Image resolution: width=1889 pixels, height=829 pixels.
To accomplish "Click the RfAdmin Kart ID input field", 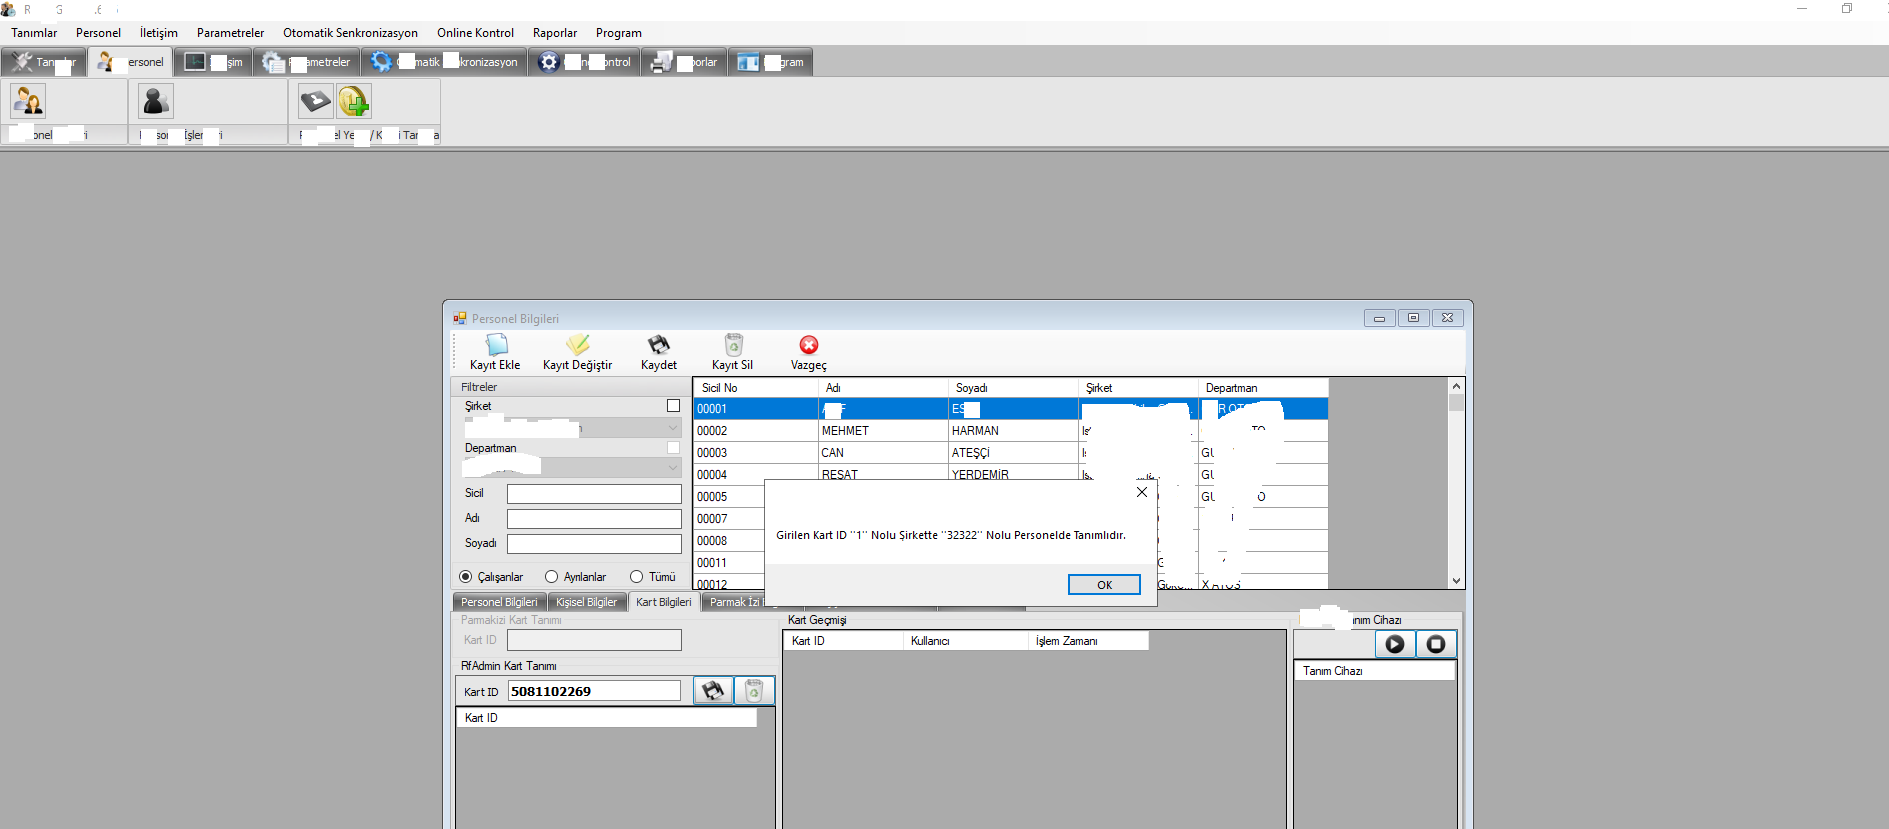I will (594, 691).
